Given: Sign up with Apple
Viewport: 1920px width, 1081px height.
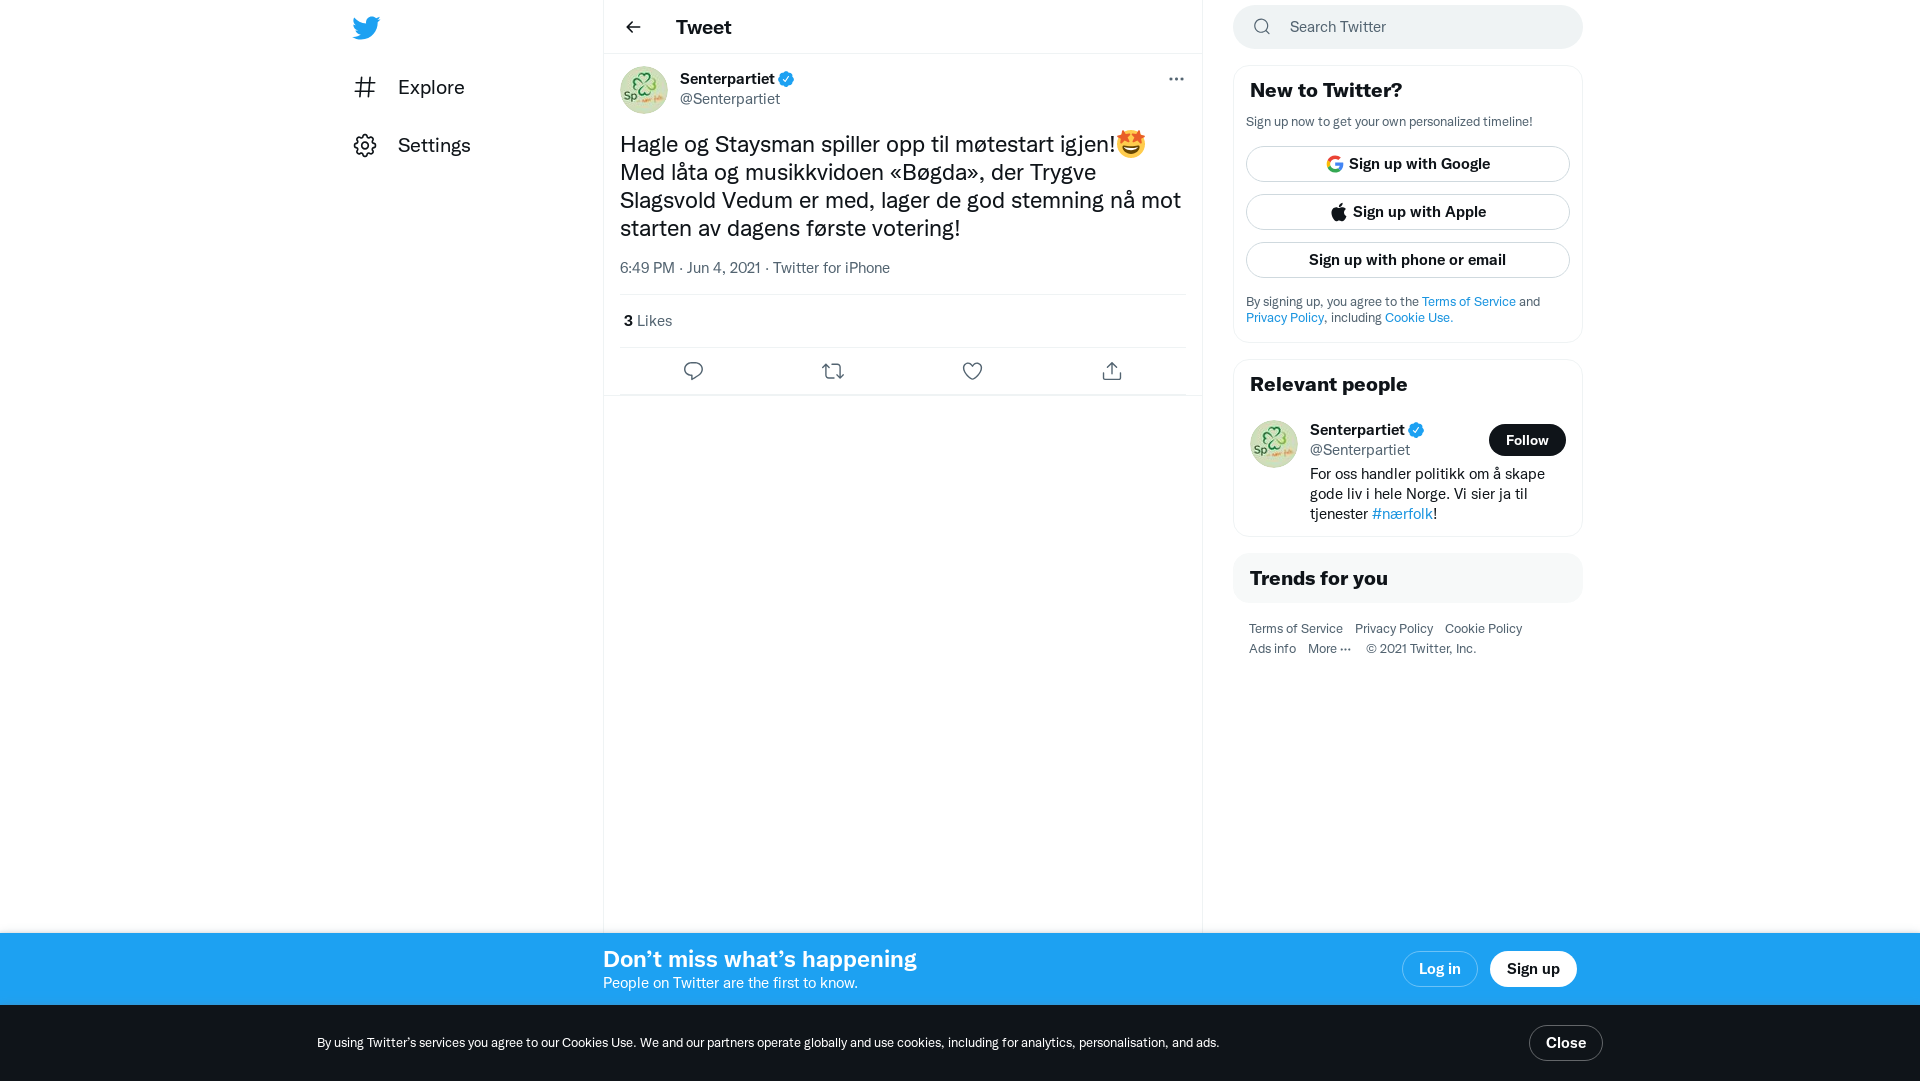Looking at the screenshot, I should [x=1408, y=212].
